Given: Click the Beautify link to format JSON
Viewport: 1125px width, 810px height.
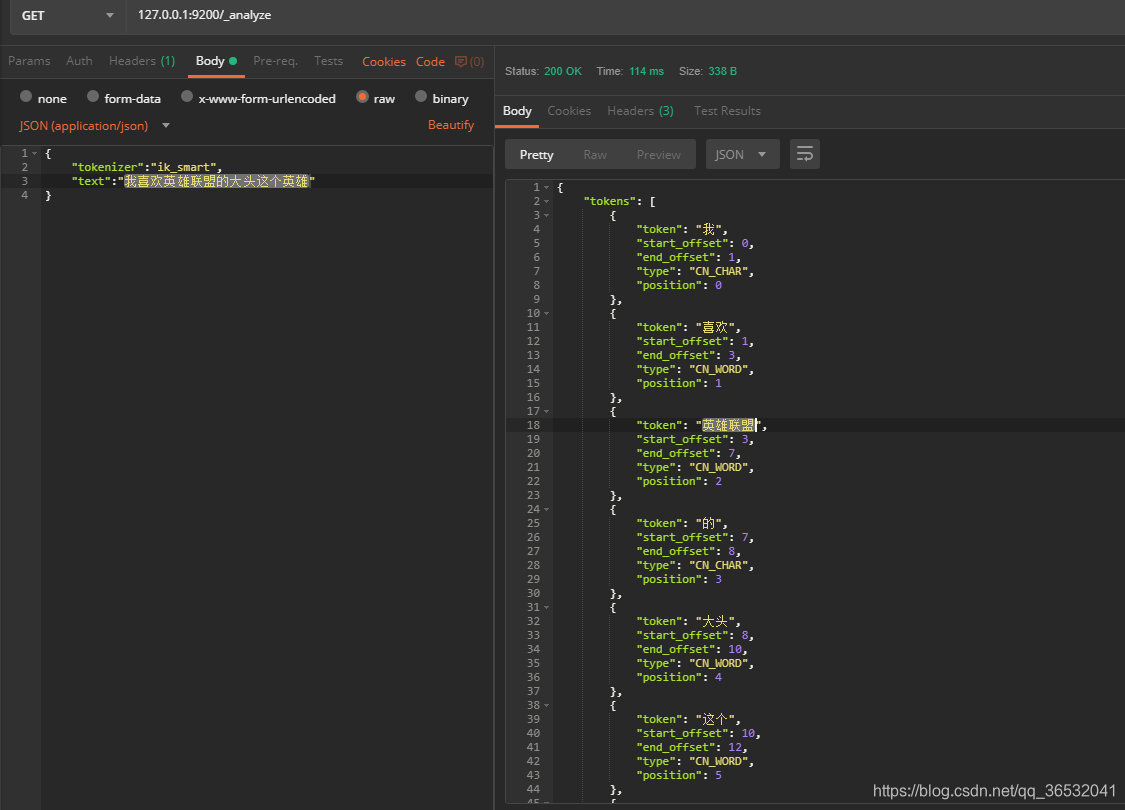Looking at the screenshot, I should (x=450, y=124).
